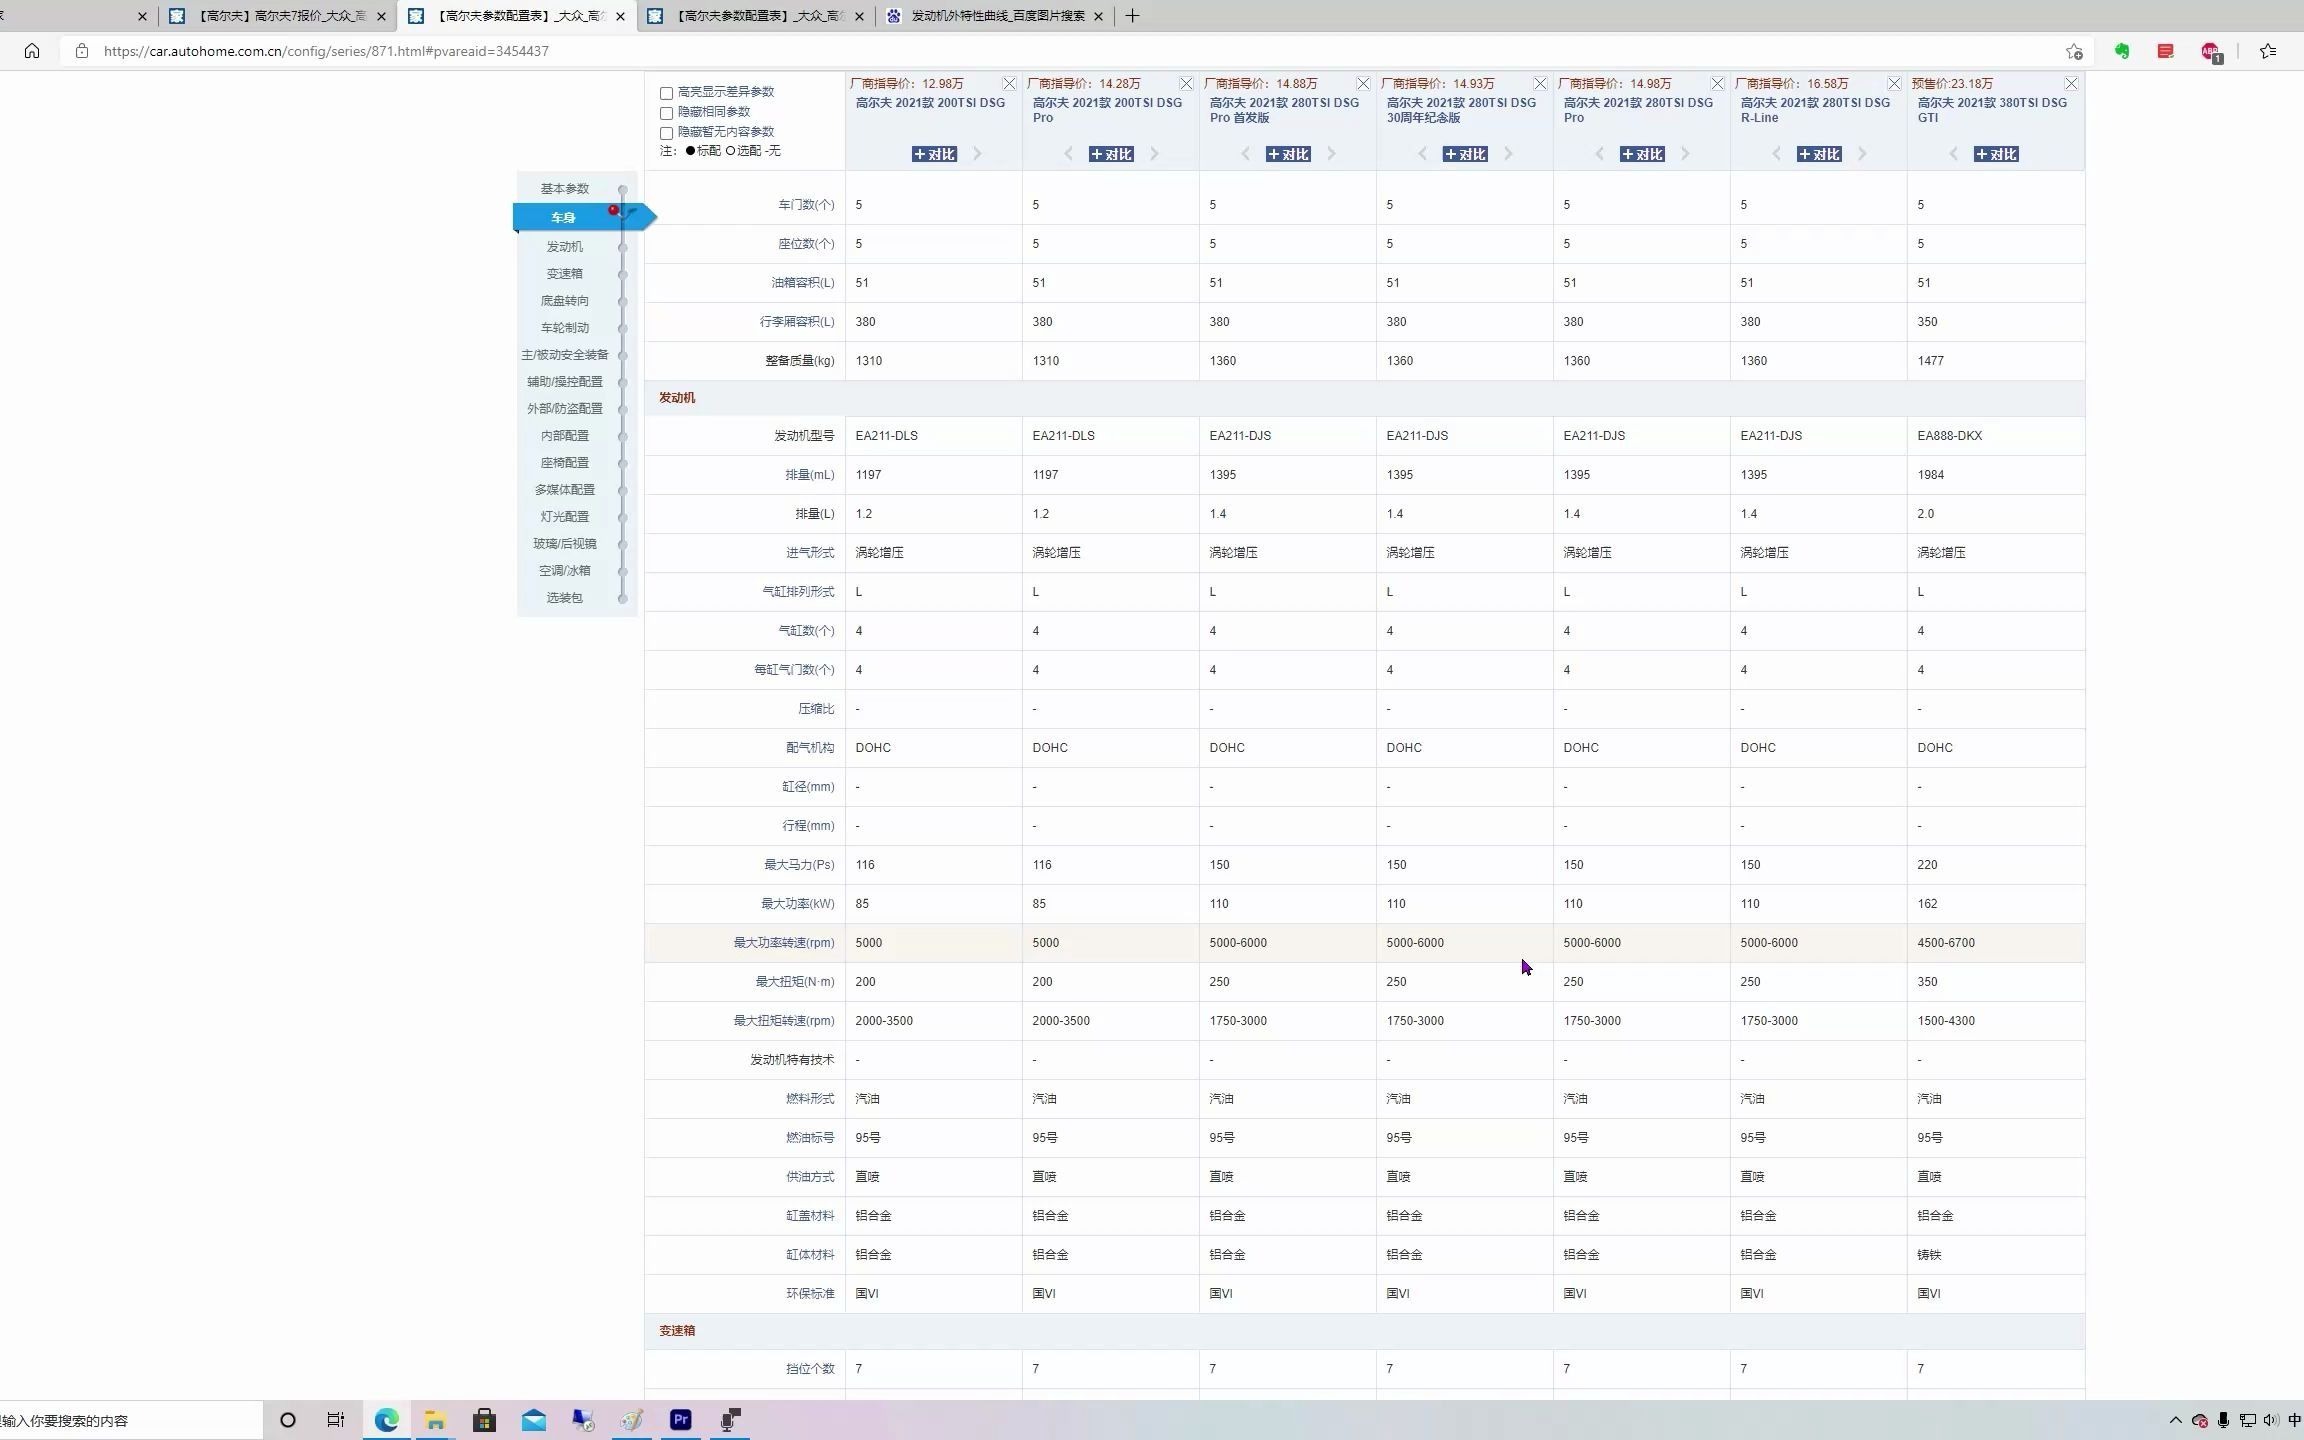The height and width of the screenshot is (1440, 2304).
Task: Jump to 灯光配置 section in sidebar
Action: click(x=565, y=517)
